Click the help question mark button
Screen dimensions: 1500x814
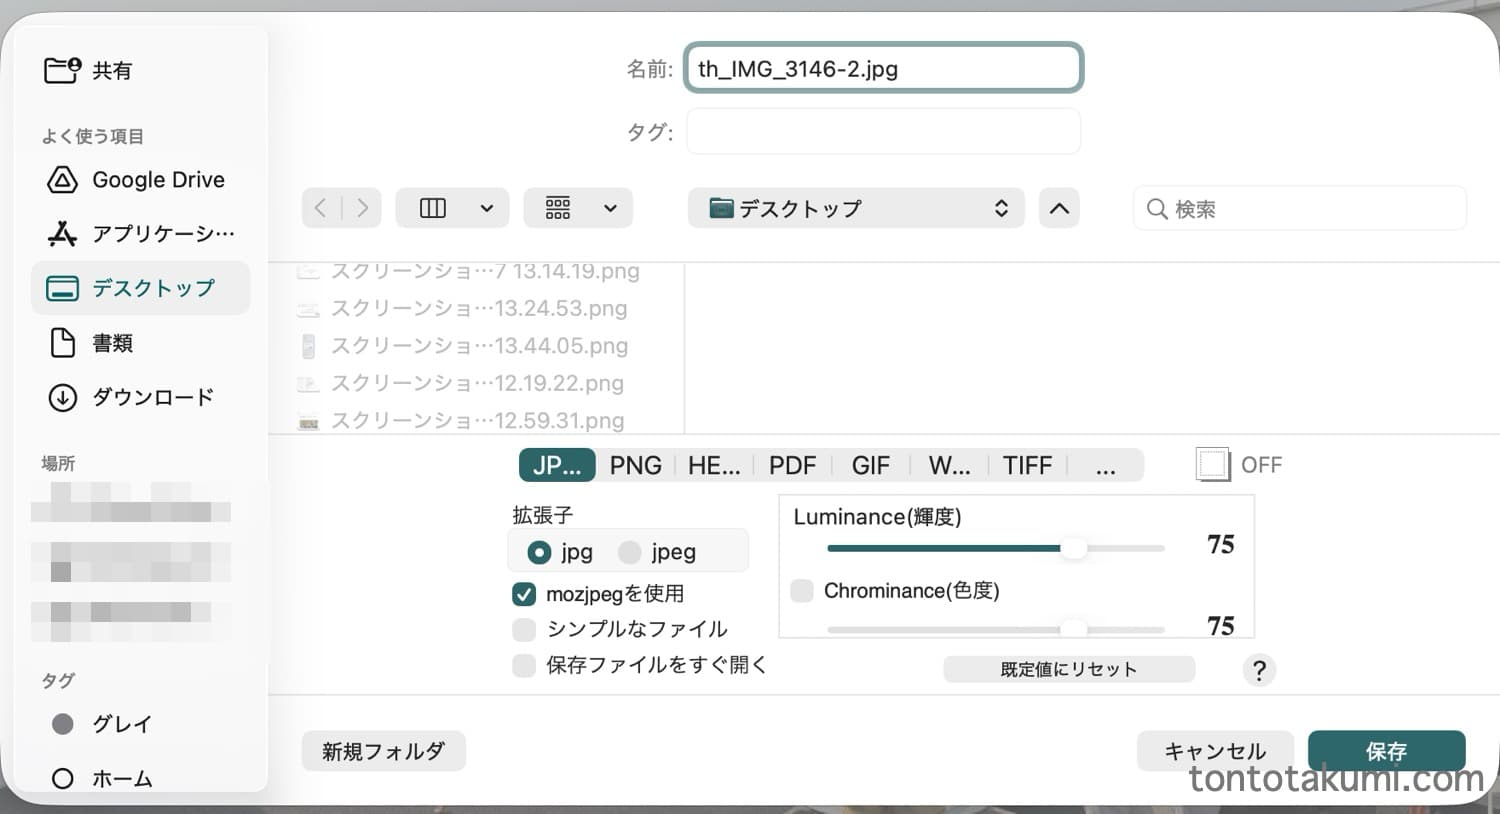click(1259, 670)
